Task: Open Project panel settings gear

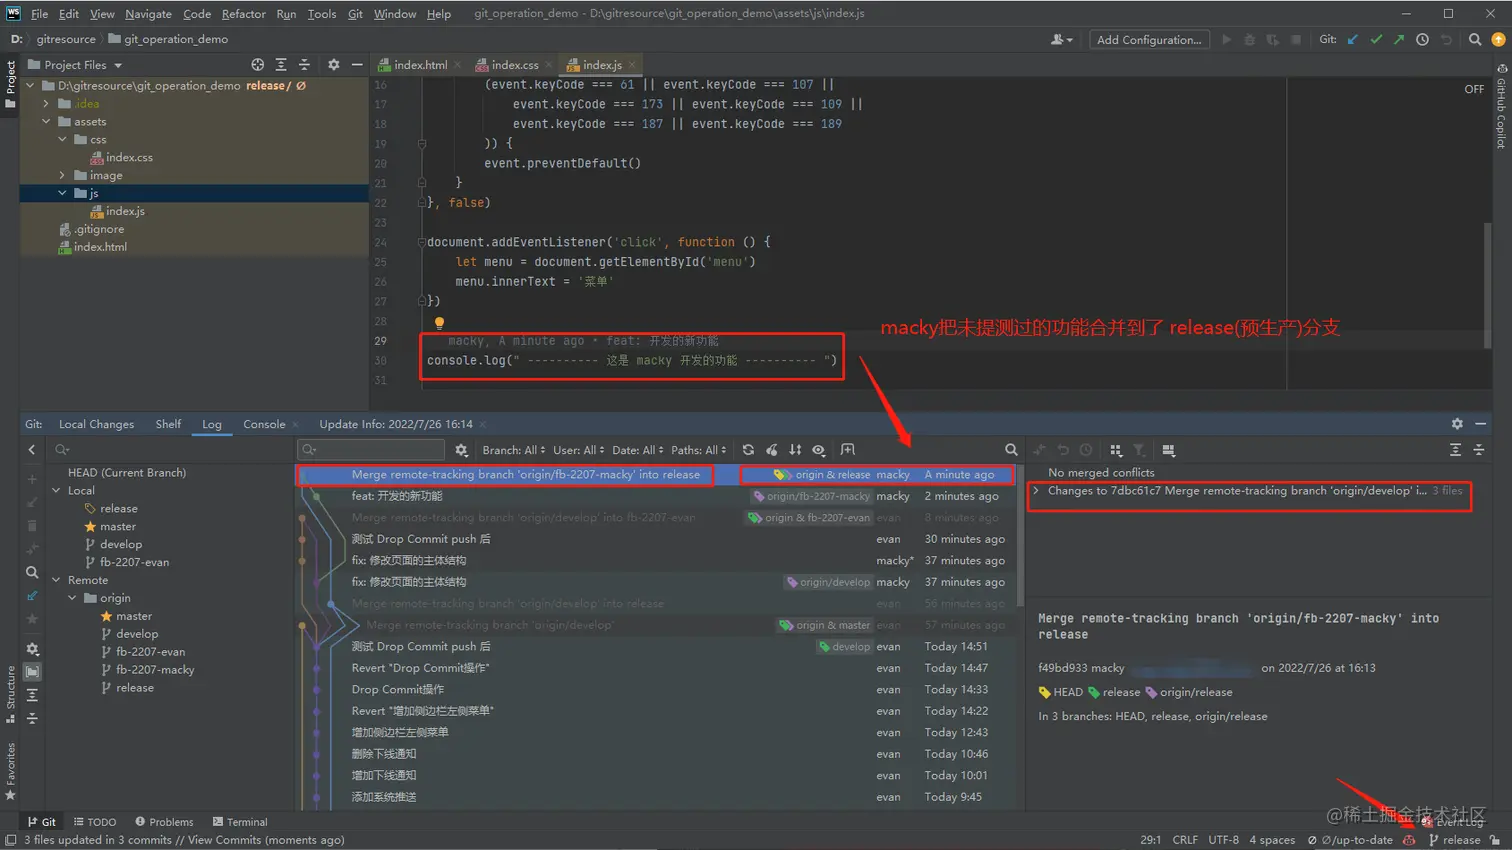Action: tap(334, 65)
